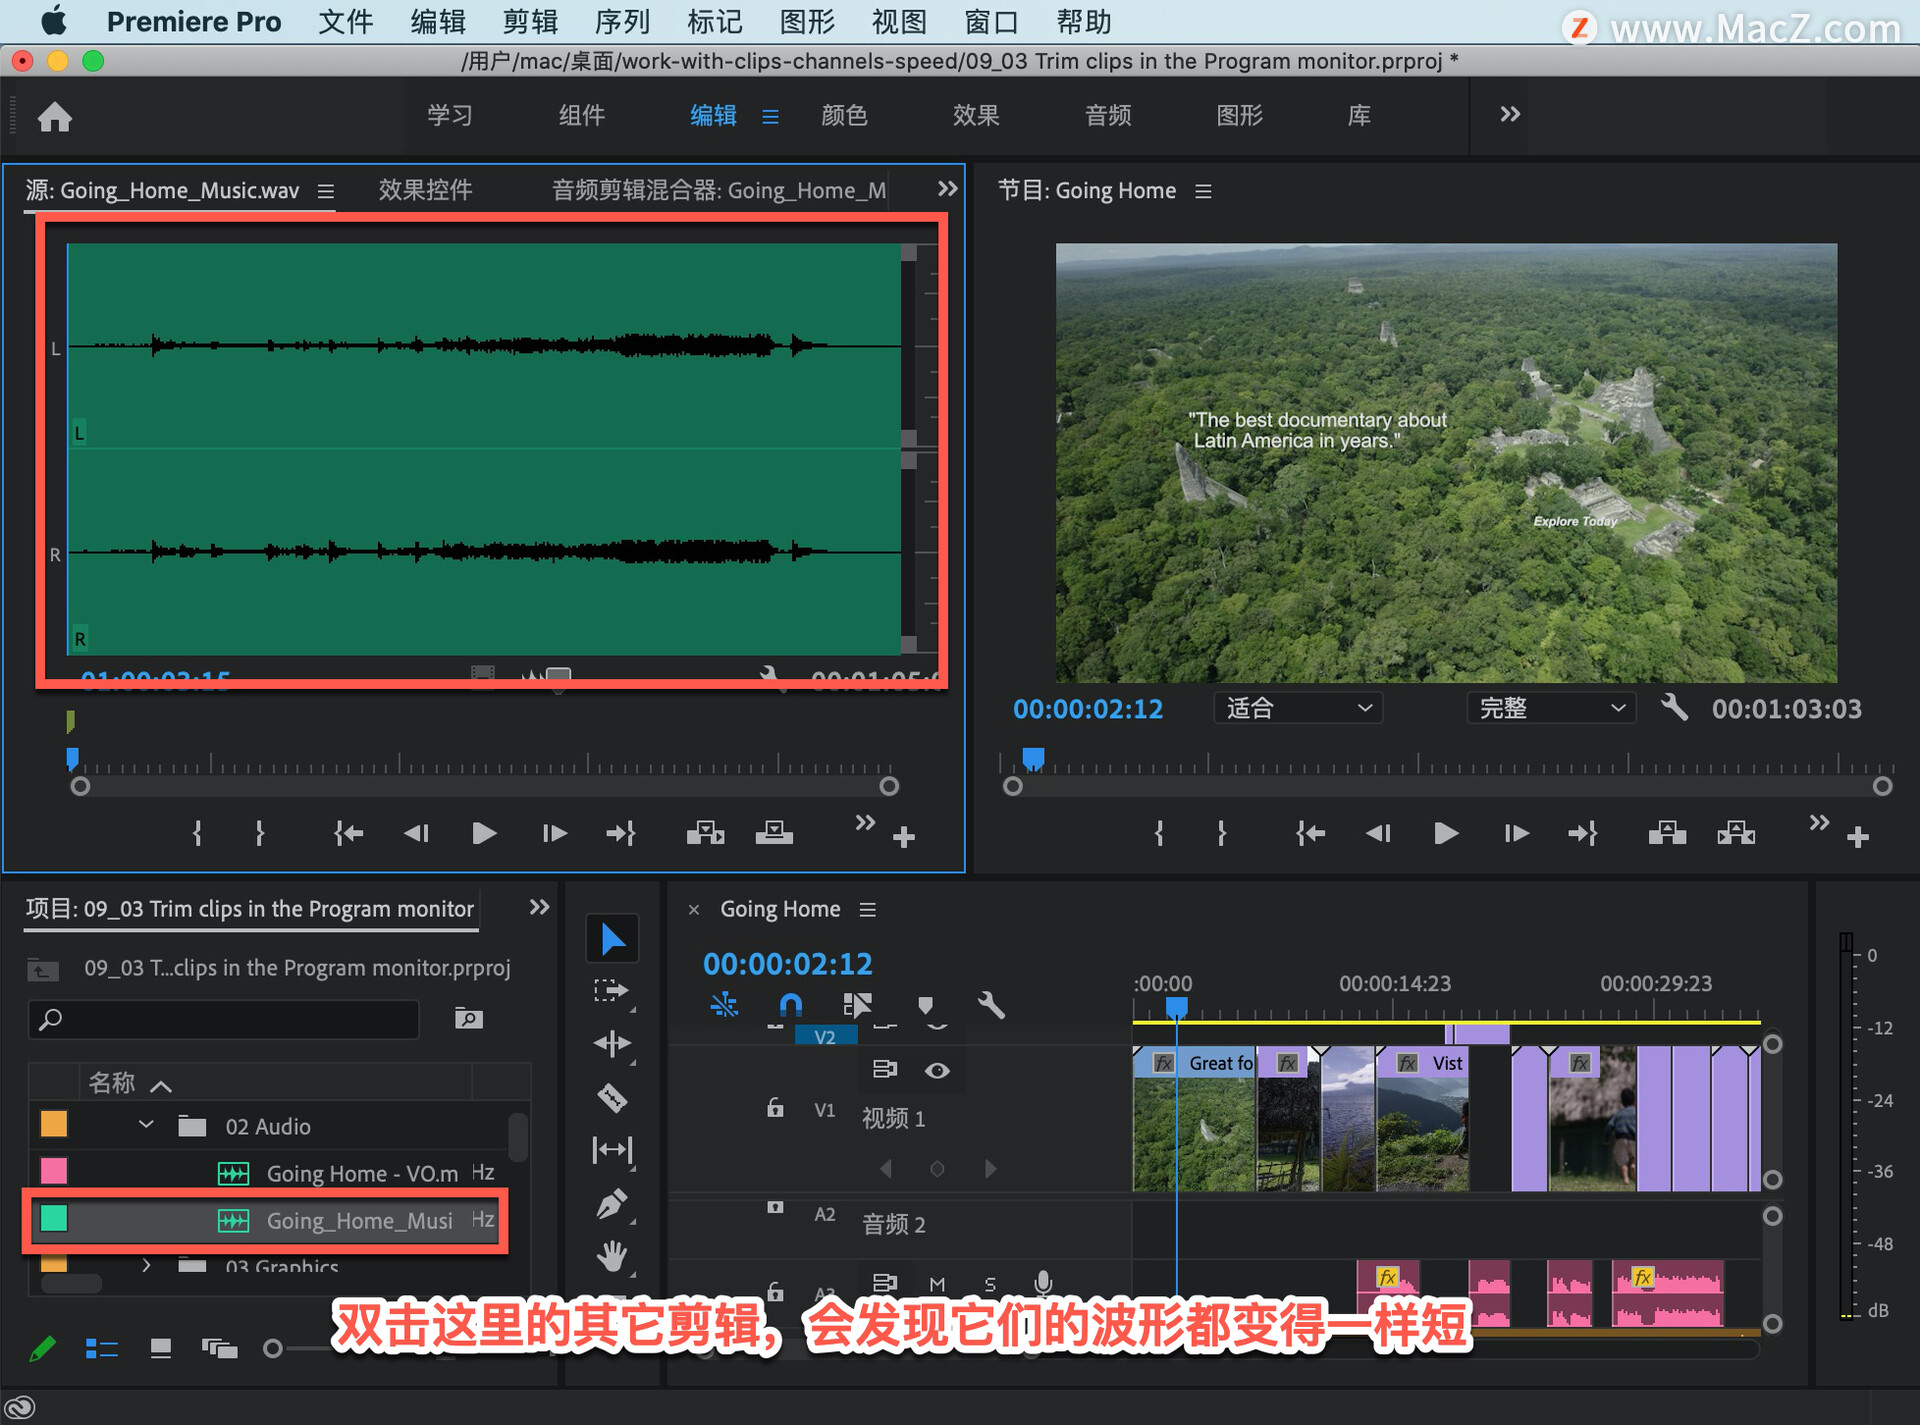The width and height of the screenshot is (1920, 1425).
Task: Select the Hand tool
Action: [612, 1256]
